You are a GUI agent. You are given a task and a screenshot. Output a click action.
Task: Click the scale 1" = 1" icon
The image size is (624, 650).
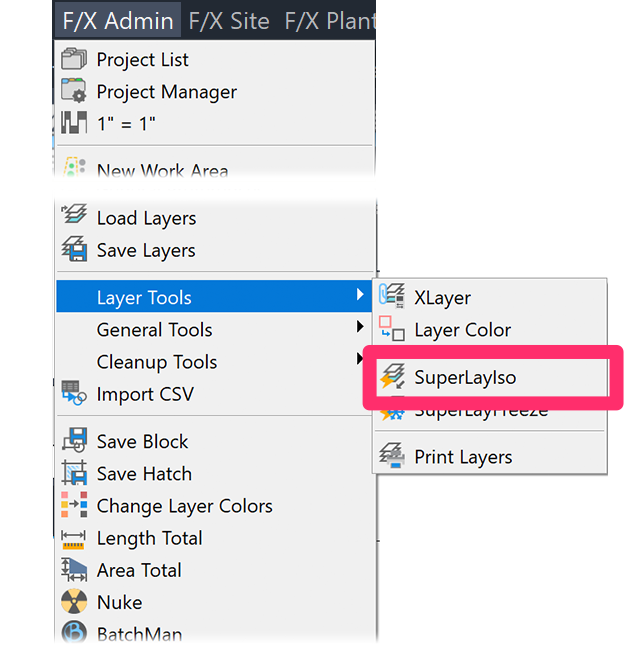(74, 124)
